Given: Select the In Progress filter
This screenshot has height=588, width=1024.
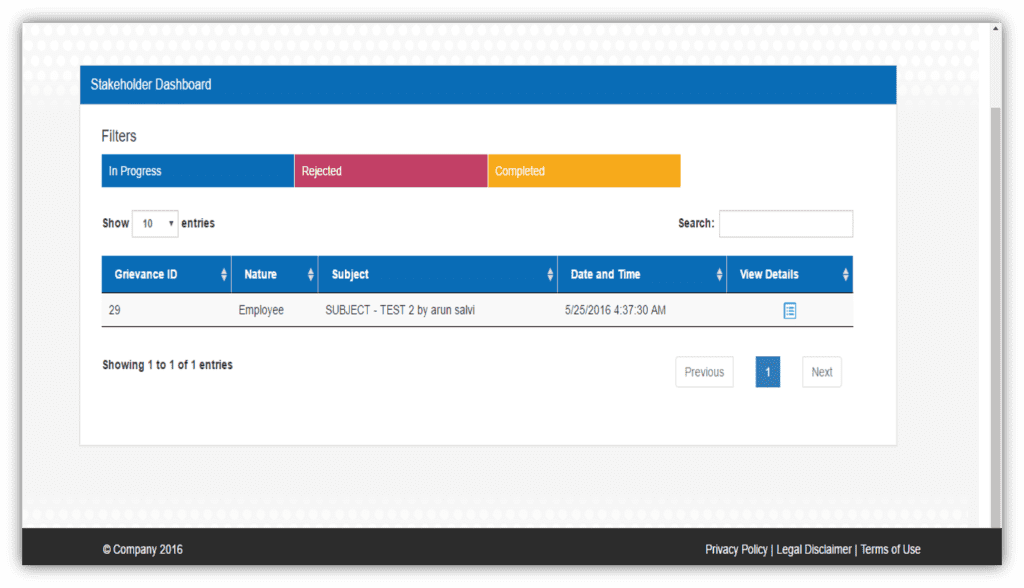Looking at the screenshot, I should (x=197, y=171).
